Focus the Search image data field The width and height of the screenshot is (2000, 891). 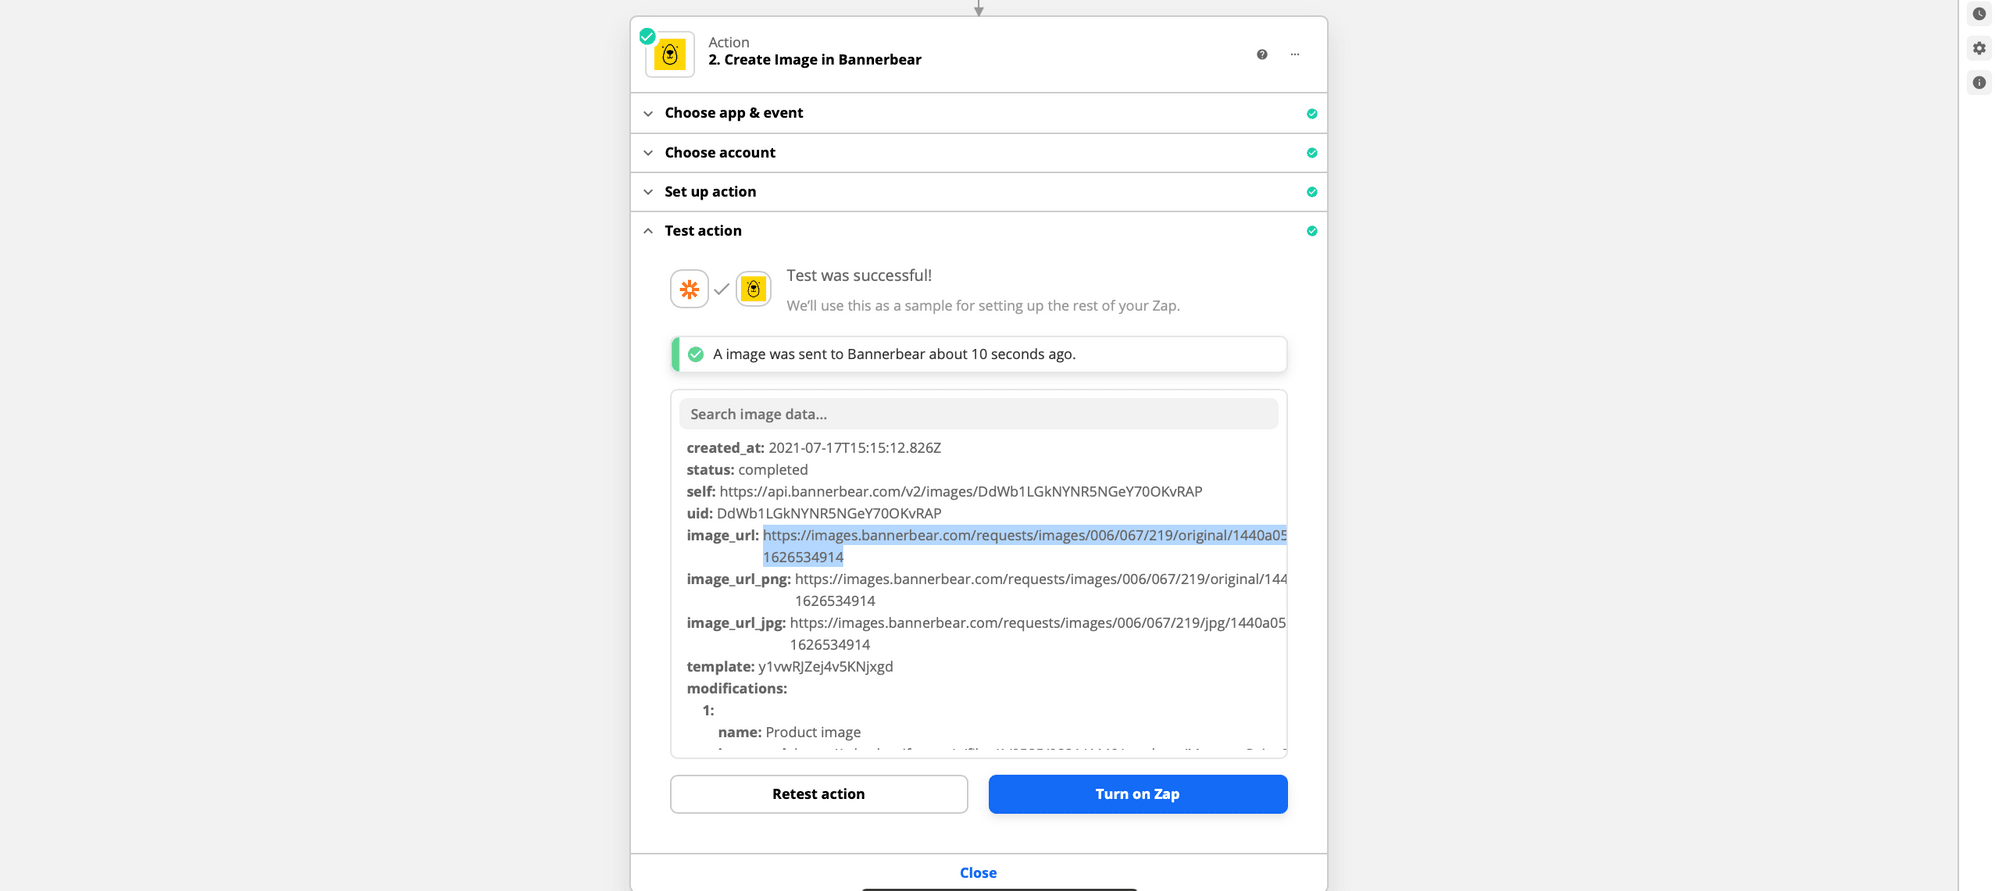pyautogui.click(x=978, y=414)
